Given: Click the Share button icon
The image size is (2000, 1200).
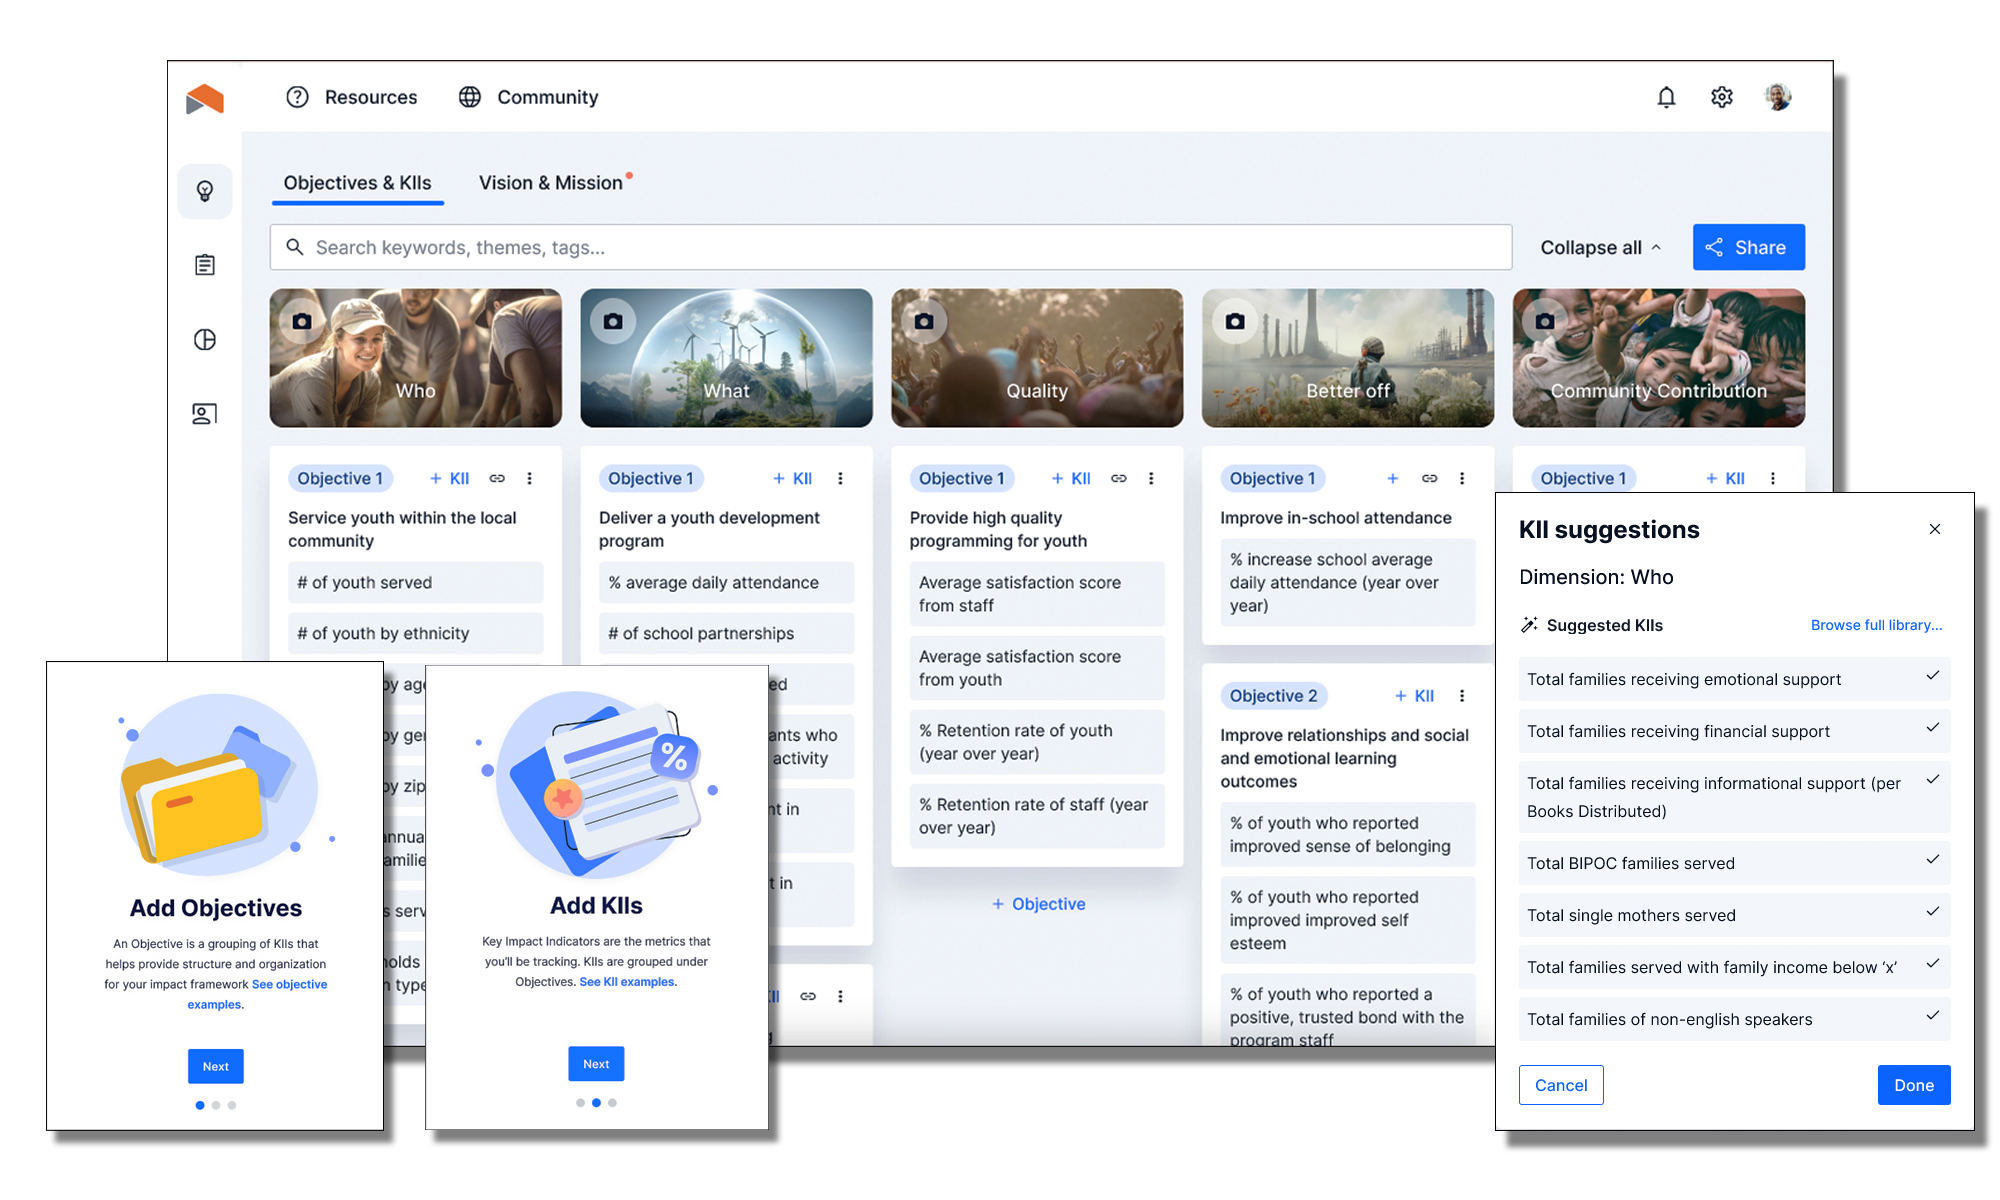Looking at the screenshot, I should (x=1716, y=246).
